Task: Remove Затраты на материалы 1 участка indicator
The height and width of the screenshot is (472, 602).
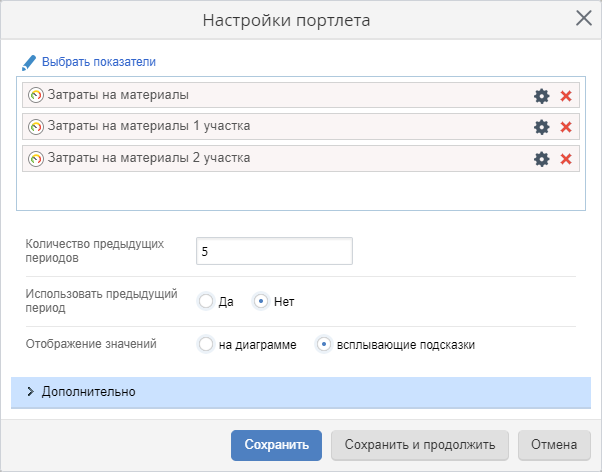Action: [x=565, y=127]
